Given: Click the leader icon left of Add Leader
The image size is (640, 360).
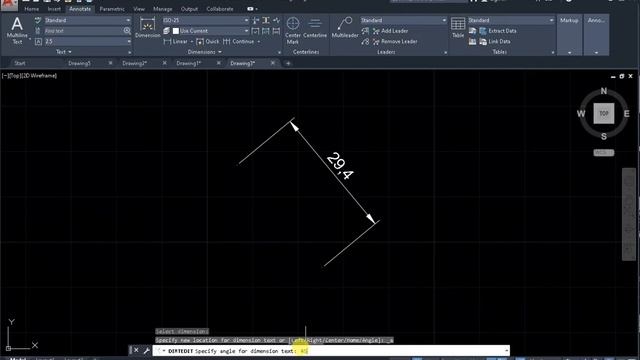Looking at the screenshot, I should point(365,31).
